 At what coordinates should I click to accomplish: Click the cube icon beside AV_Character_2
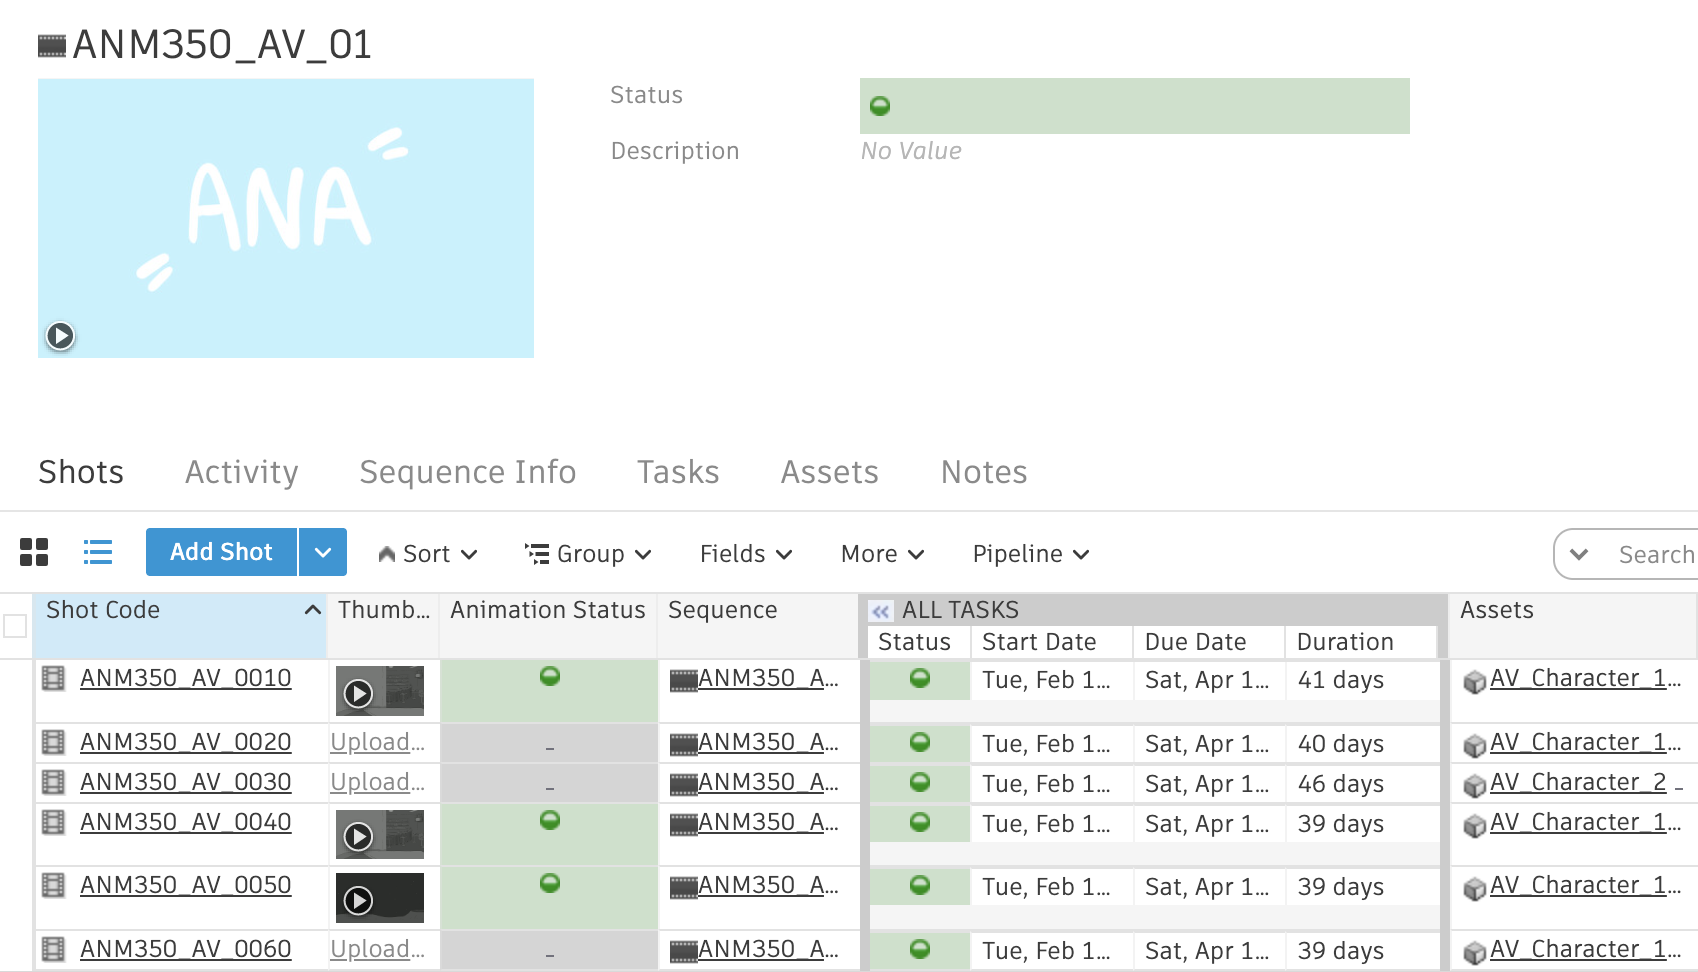[x=1474, y=784]
